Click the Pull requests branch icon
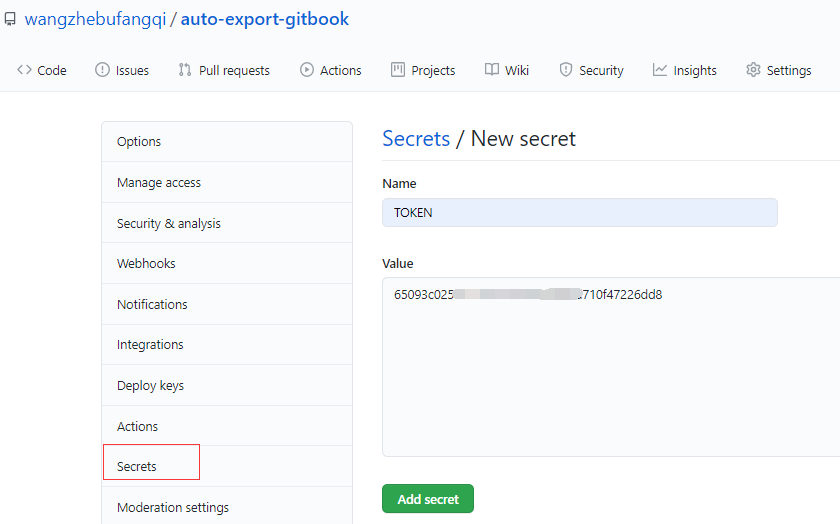 [185, 70]
